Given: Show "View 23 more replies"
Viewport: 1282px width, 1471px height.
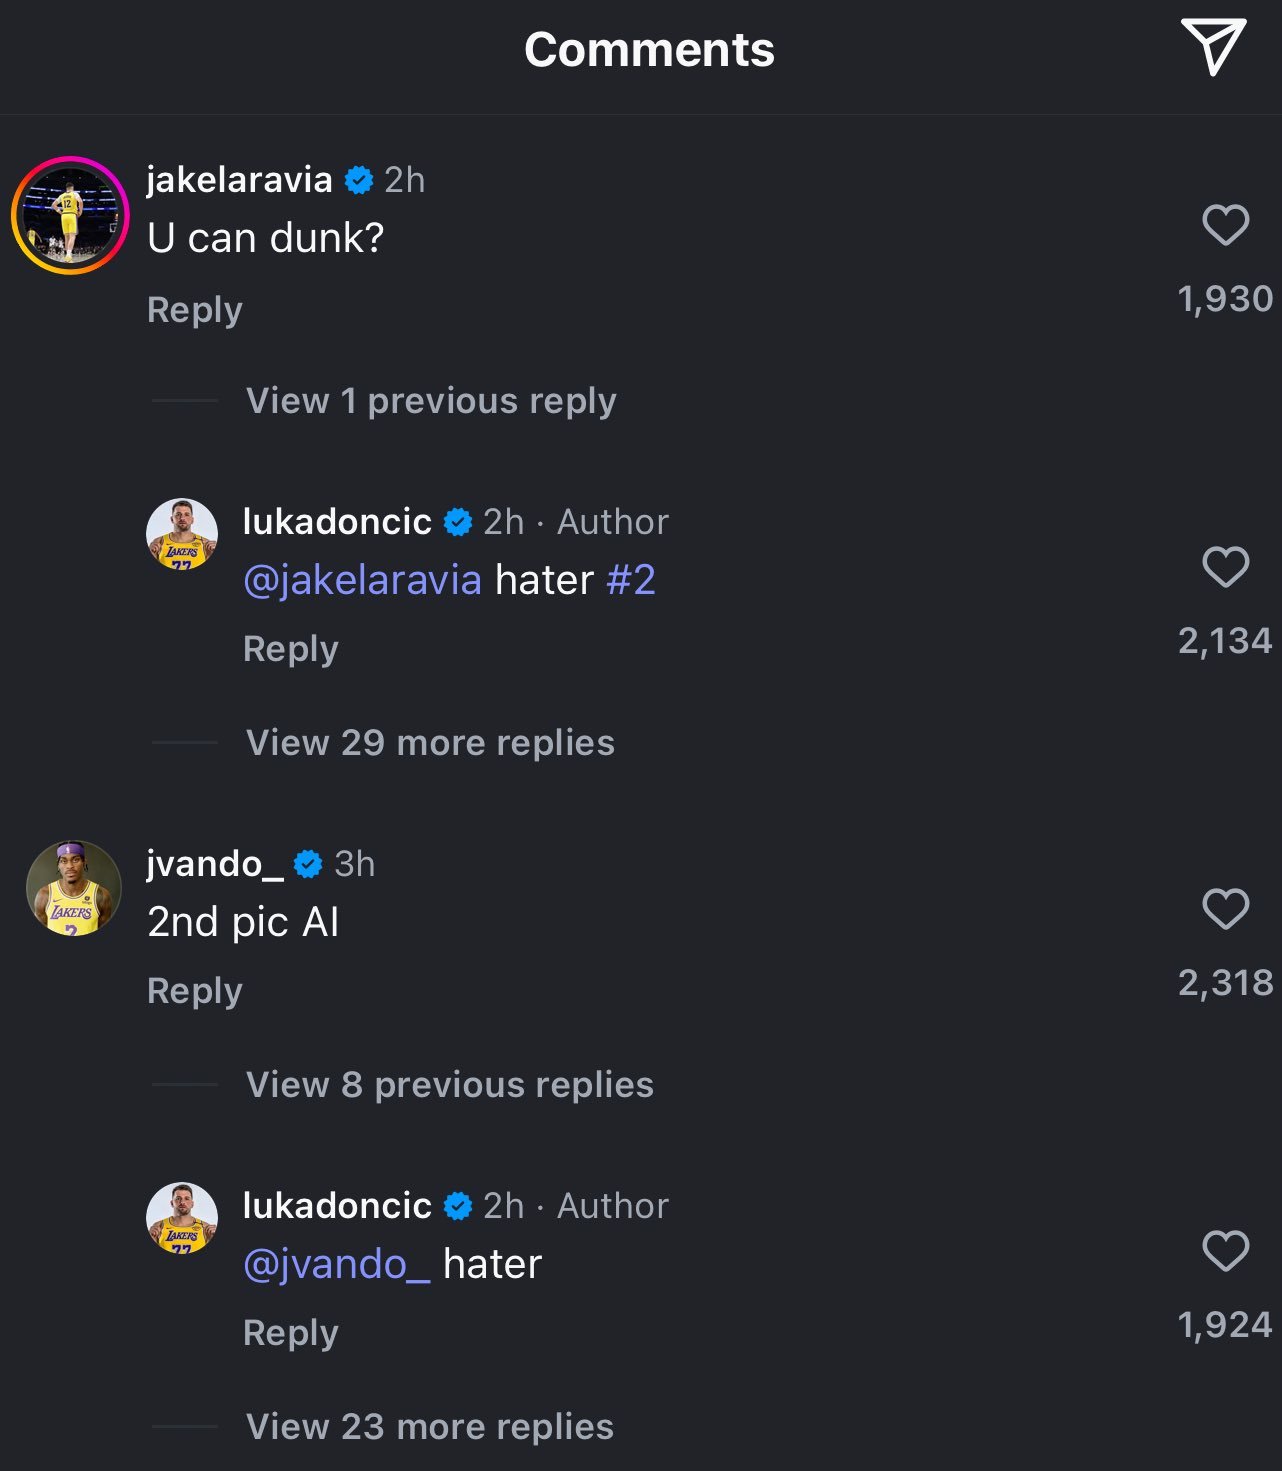Looking at the screenshot, I should point(430,1427).
